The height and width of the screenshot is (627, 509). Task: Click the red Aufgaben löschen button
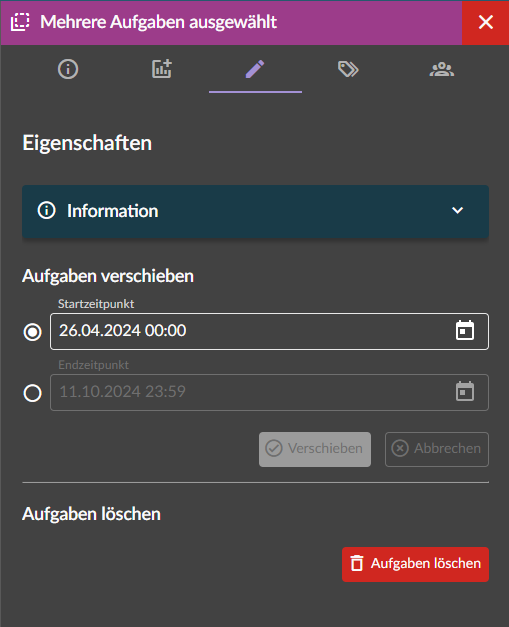pos(415,564)
